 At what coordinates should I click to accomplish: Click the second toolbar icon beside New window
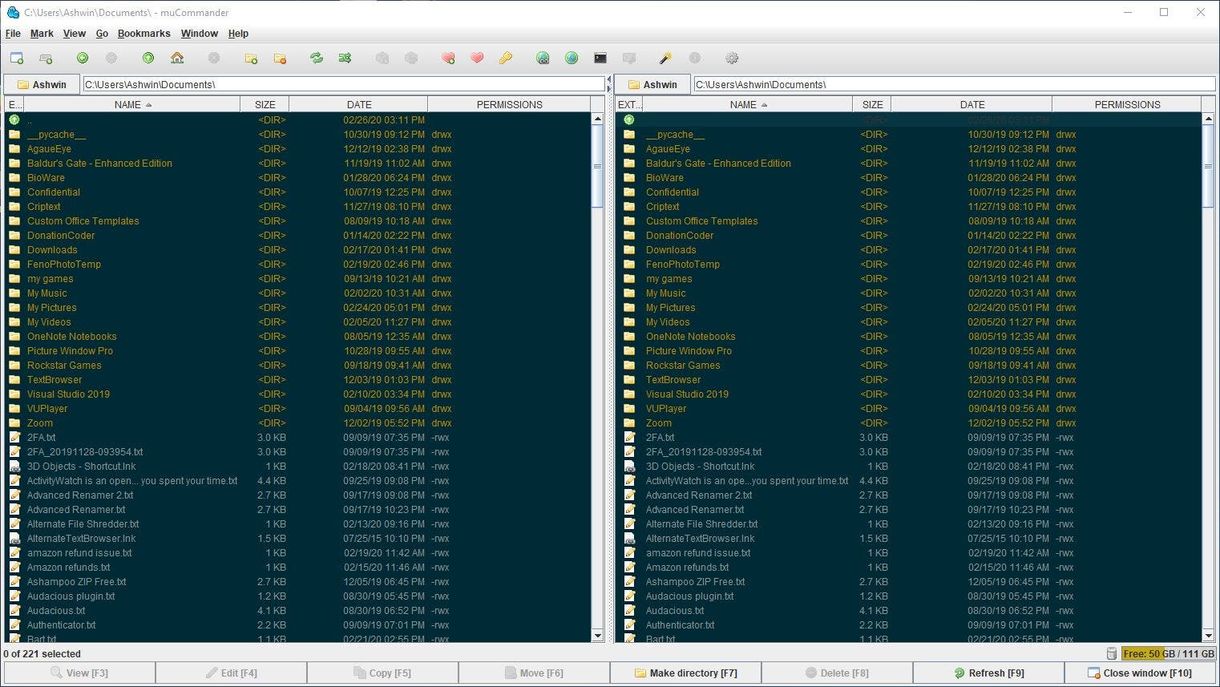(46, 58)
